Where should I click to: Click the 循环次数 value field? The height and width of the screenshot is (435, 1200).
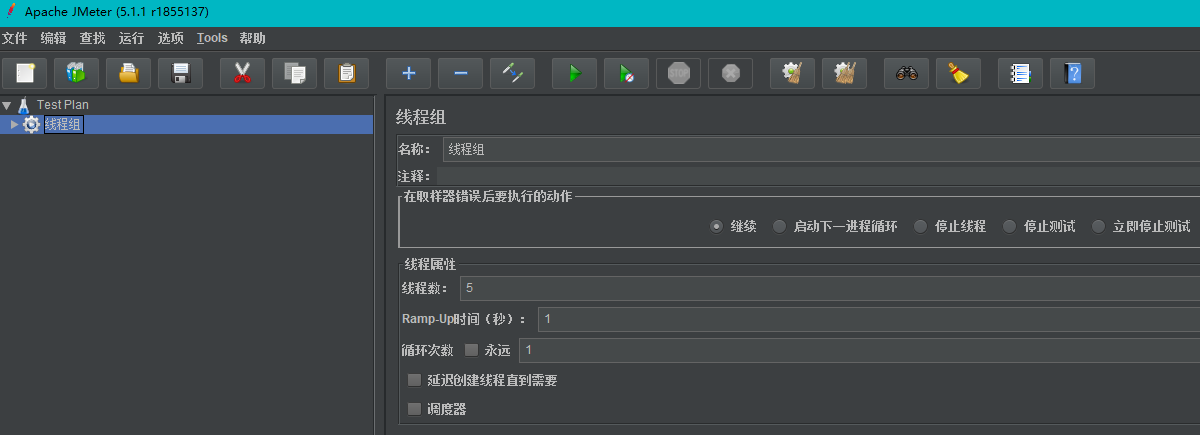[859, 350]
